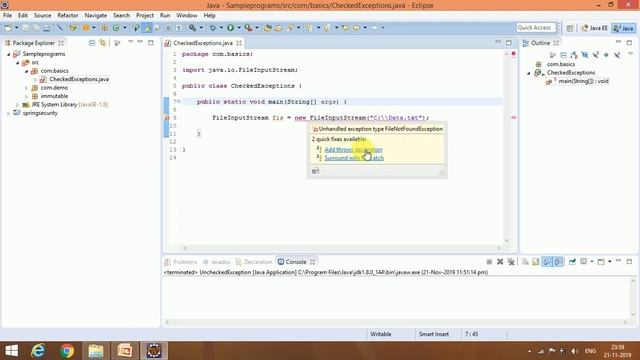The width and height of the screenshot is (640, 360).
Task: Click the Windows Start button
Action: (11, 351)
